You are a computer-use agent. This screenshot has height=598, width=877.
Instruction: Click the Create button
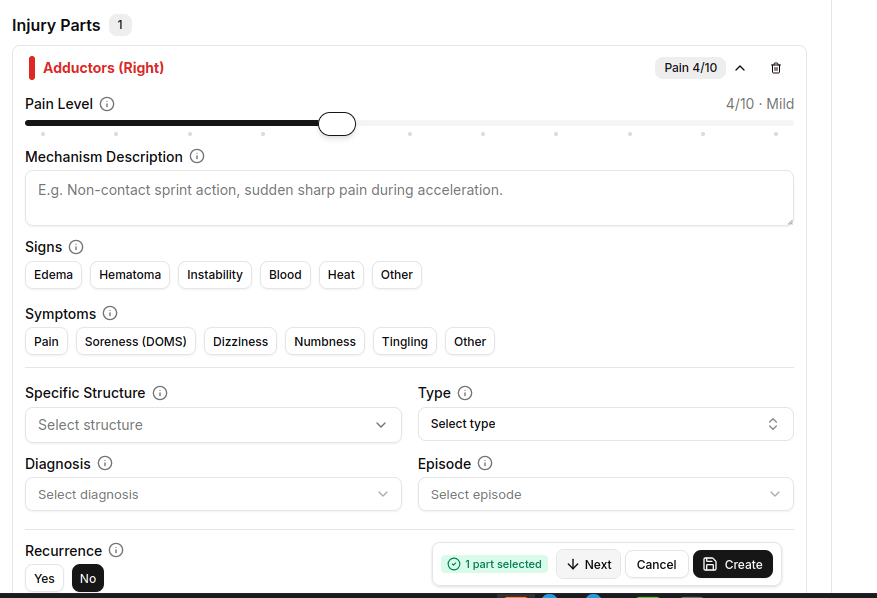[x=733, y=564]
